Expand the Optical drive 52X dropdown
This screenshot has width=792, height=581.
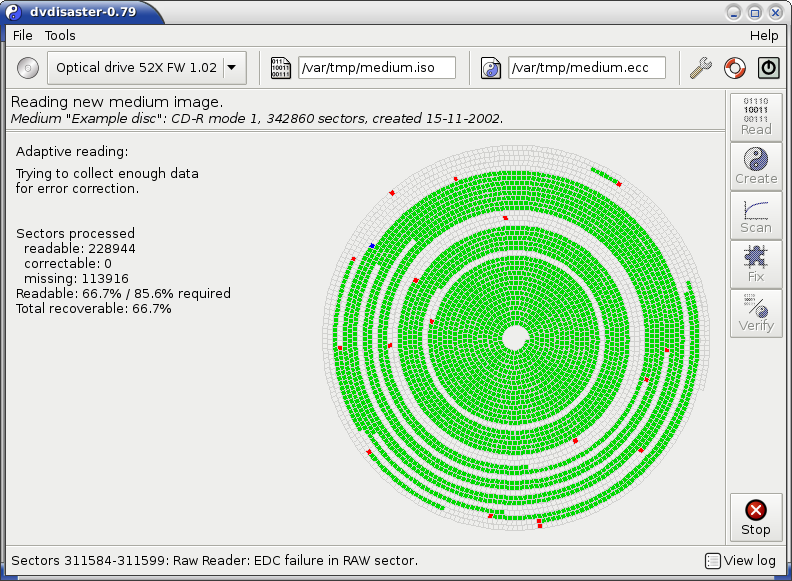(x=232, y=68)
